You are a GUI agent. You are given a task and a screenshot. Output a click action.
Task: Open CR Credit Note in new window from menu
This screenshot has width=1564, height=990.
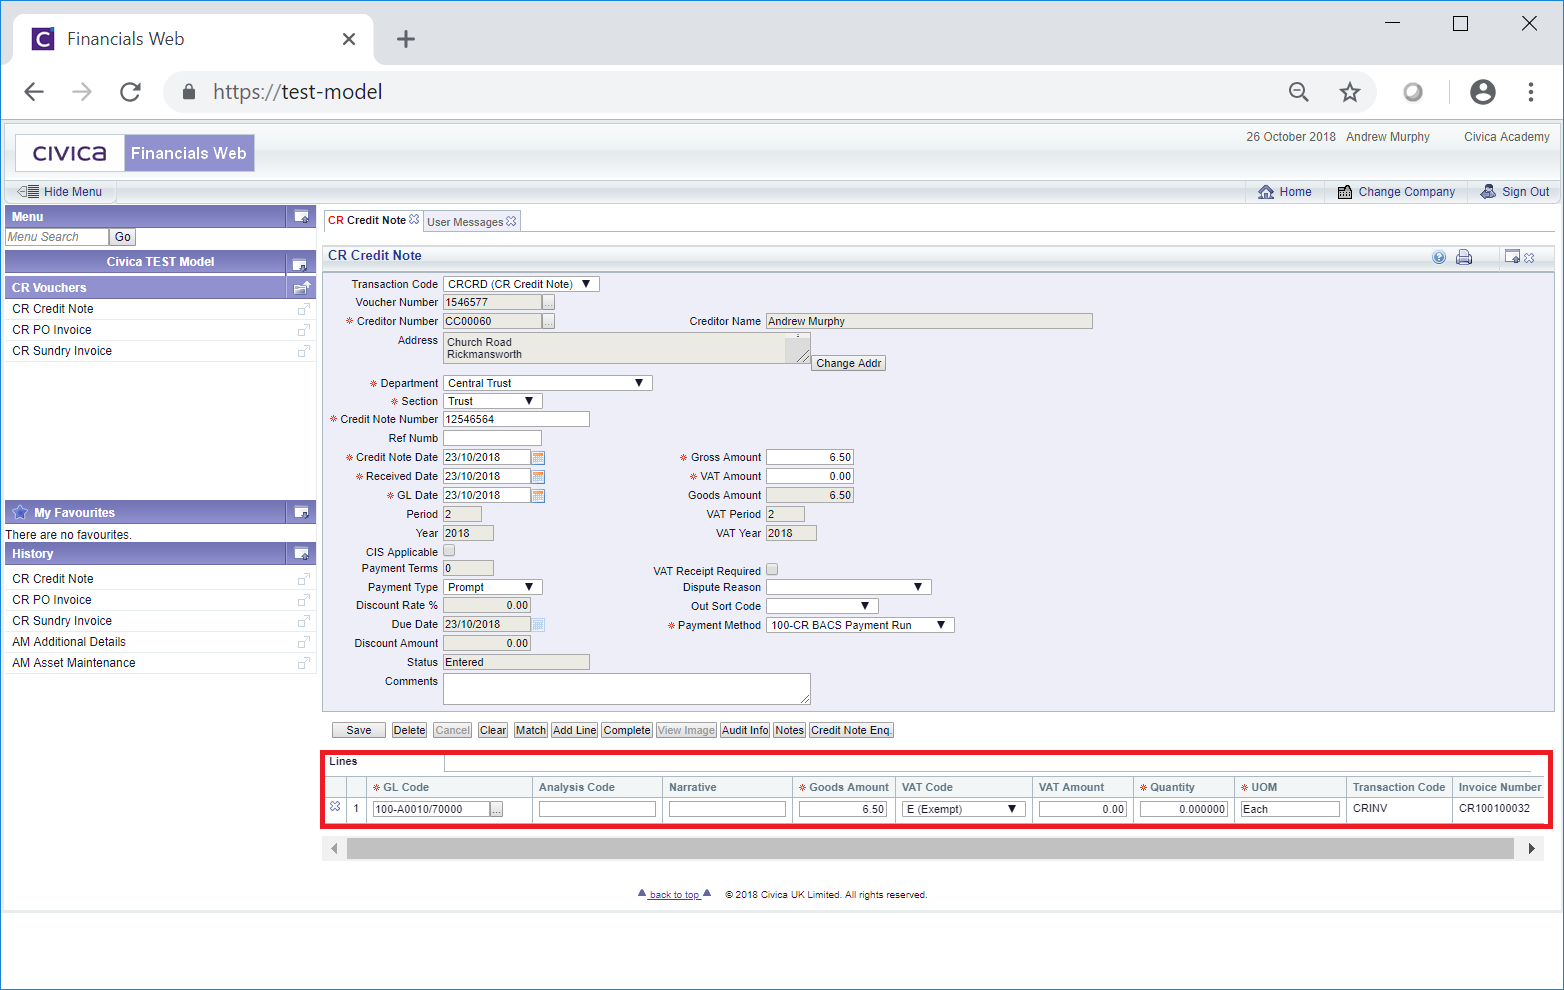304,309
